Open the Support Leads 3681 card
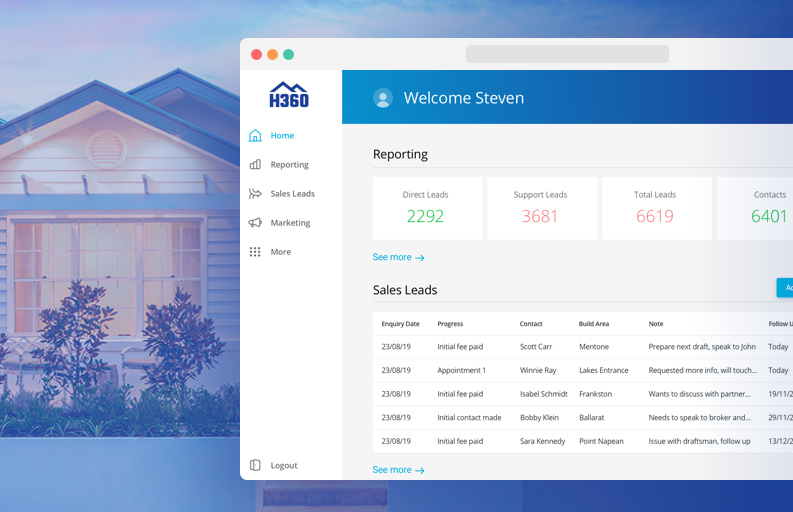793x512 pixels. 542,208
